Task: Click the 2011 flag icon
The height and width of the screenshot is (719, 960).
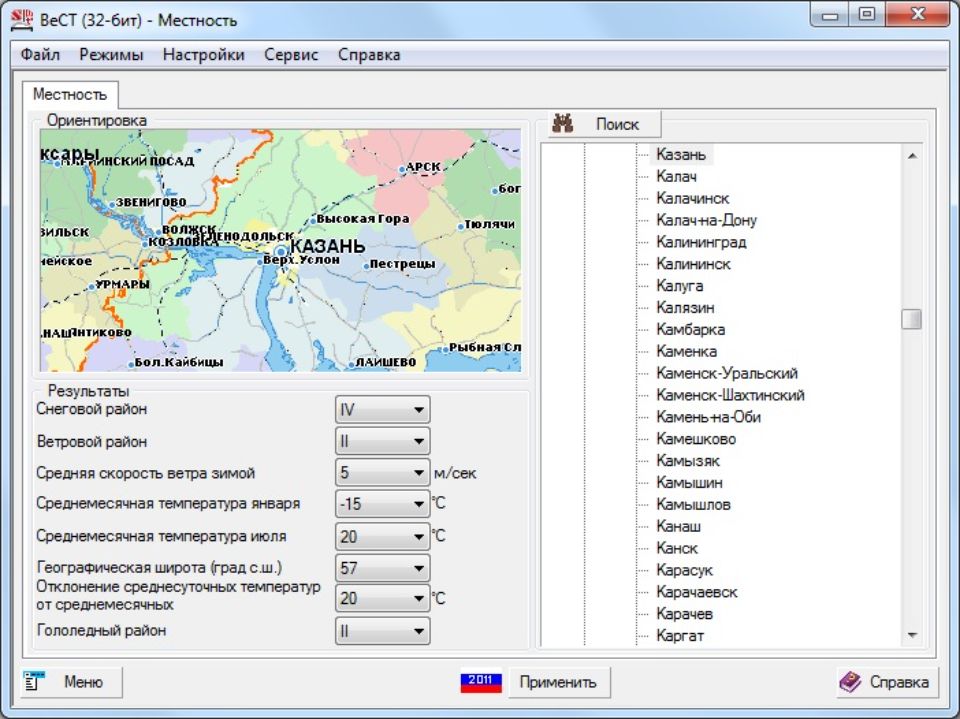Action: pyautogui.click(x=480, y=682)
